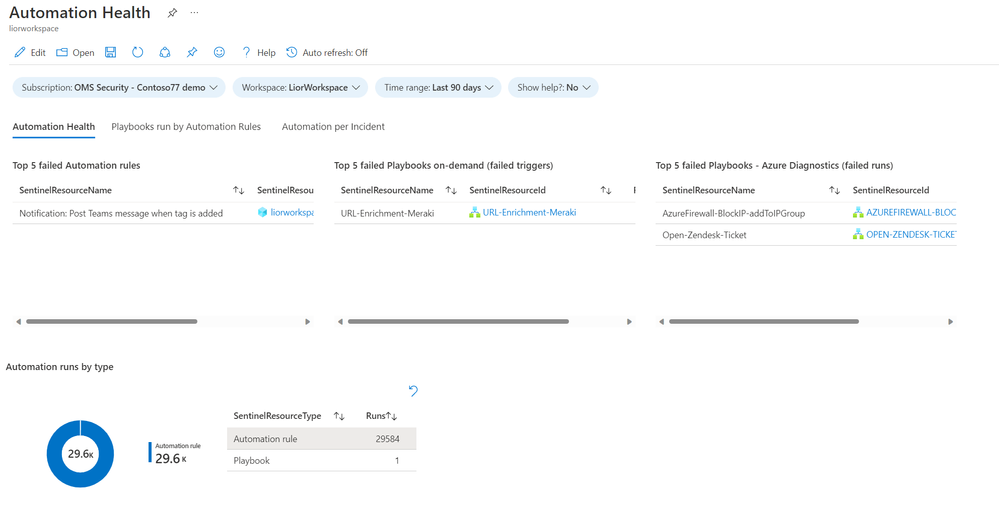Image resolution: width=999 pixels, height=505 pixels.
Task: Click right scroll arrow of Azure Diagnostics table
Action: pos(951,322)
